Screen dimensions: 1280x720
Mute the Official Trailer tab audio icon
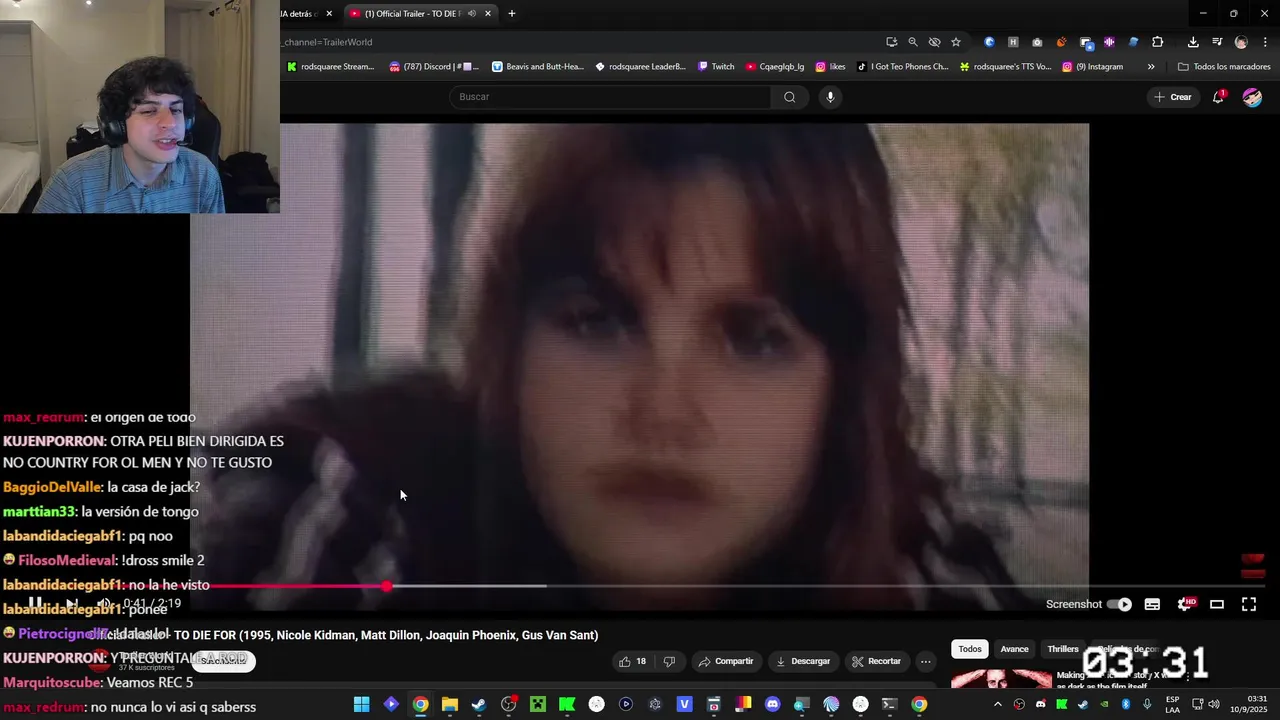tap(471, 13)
